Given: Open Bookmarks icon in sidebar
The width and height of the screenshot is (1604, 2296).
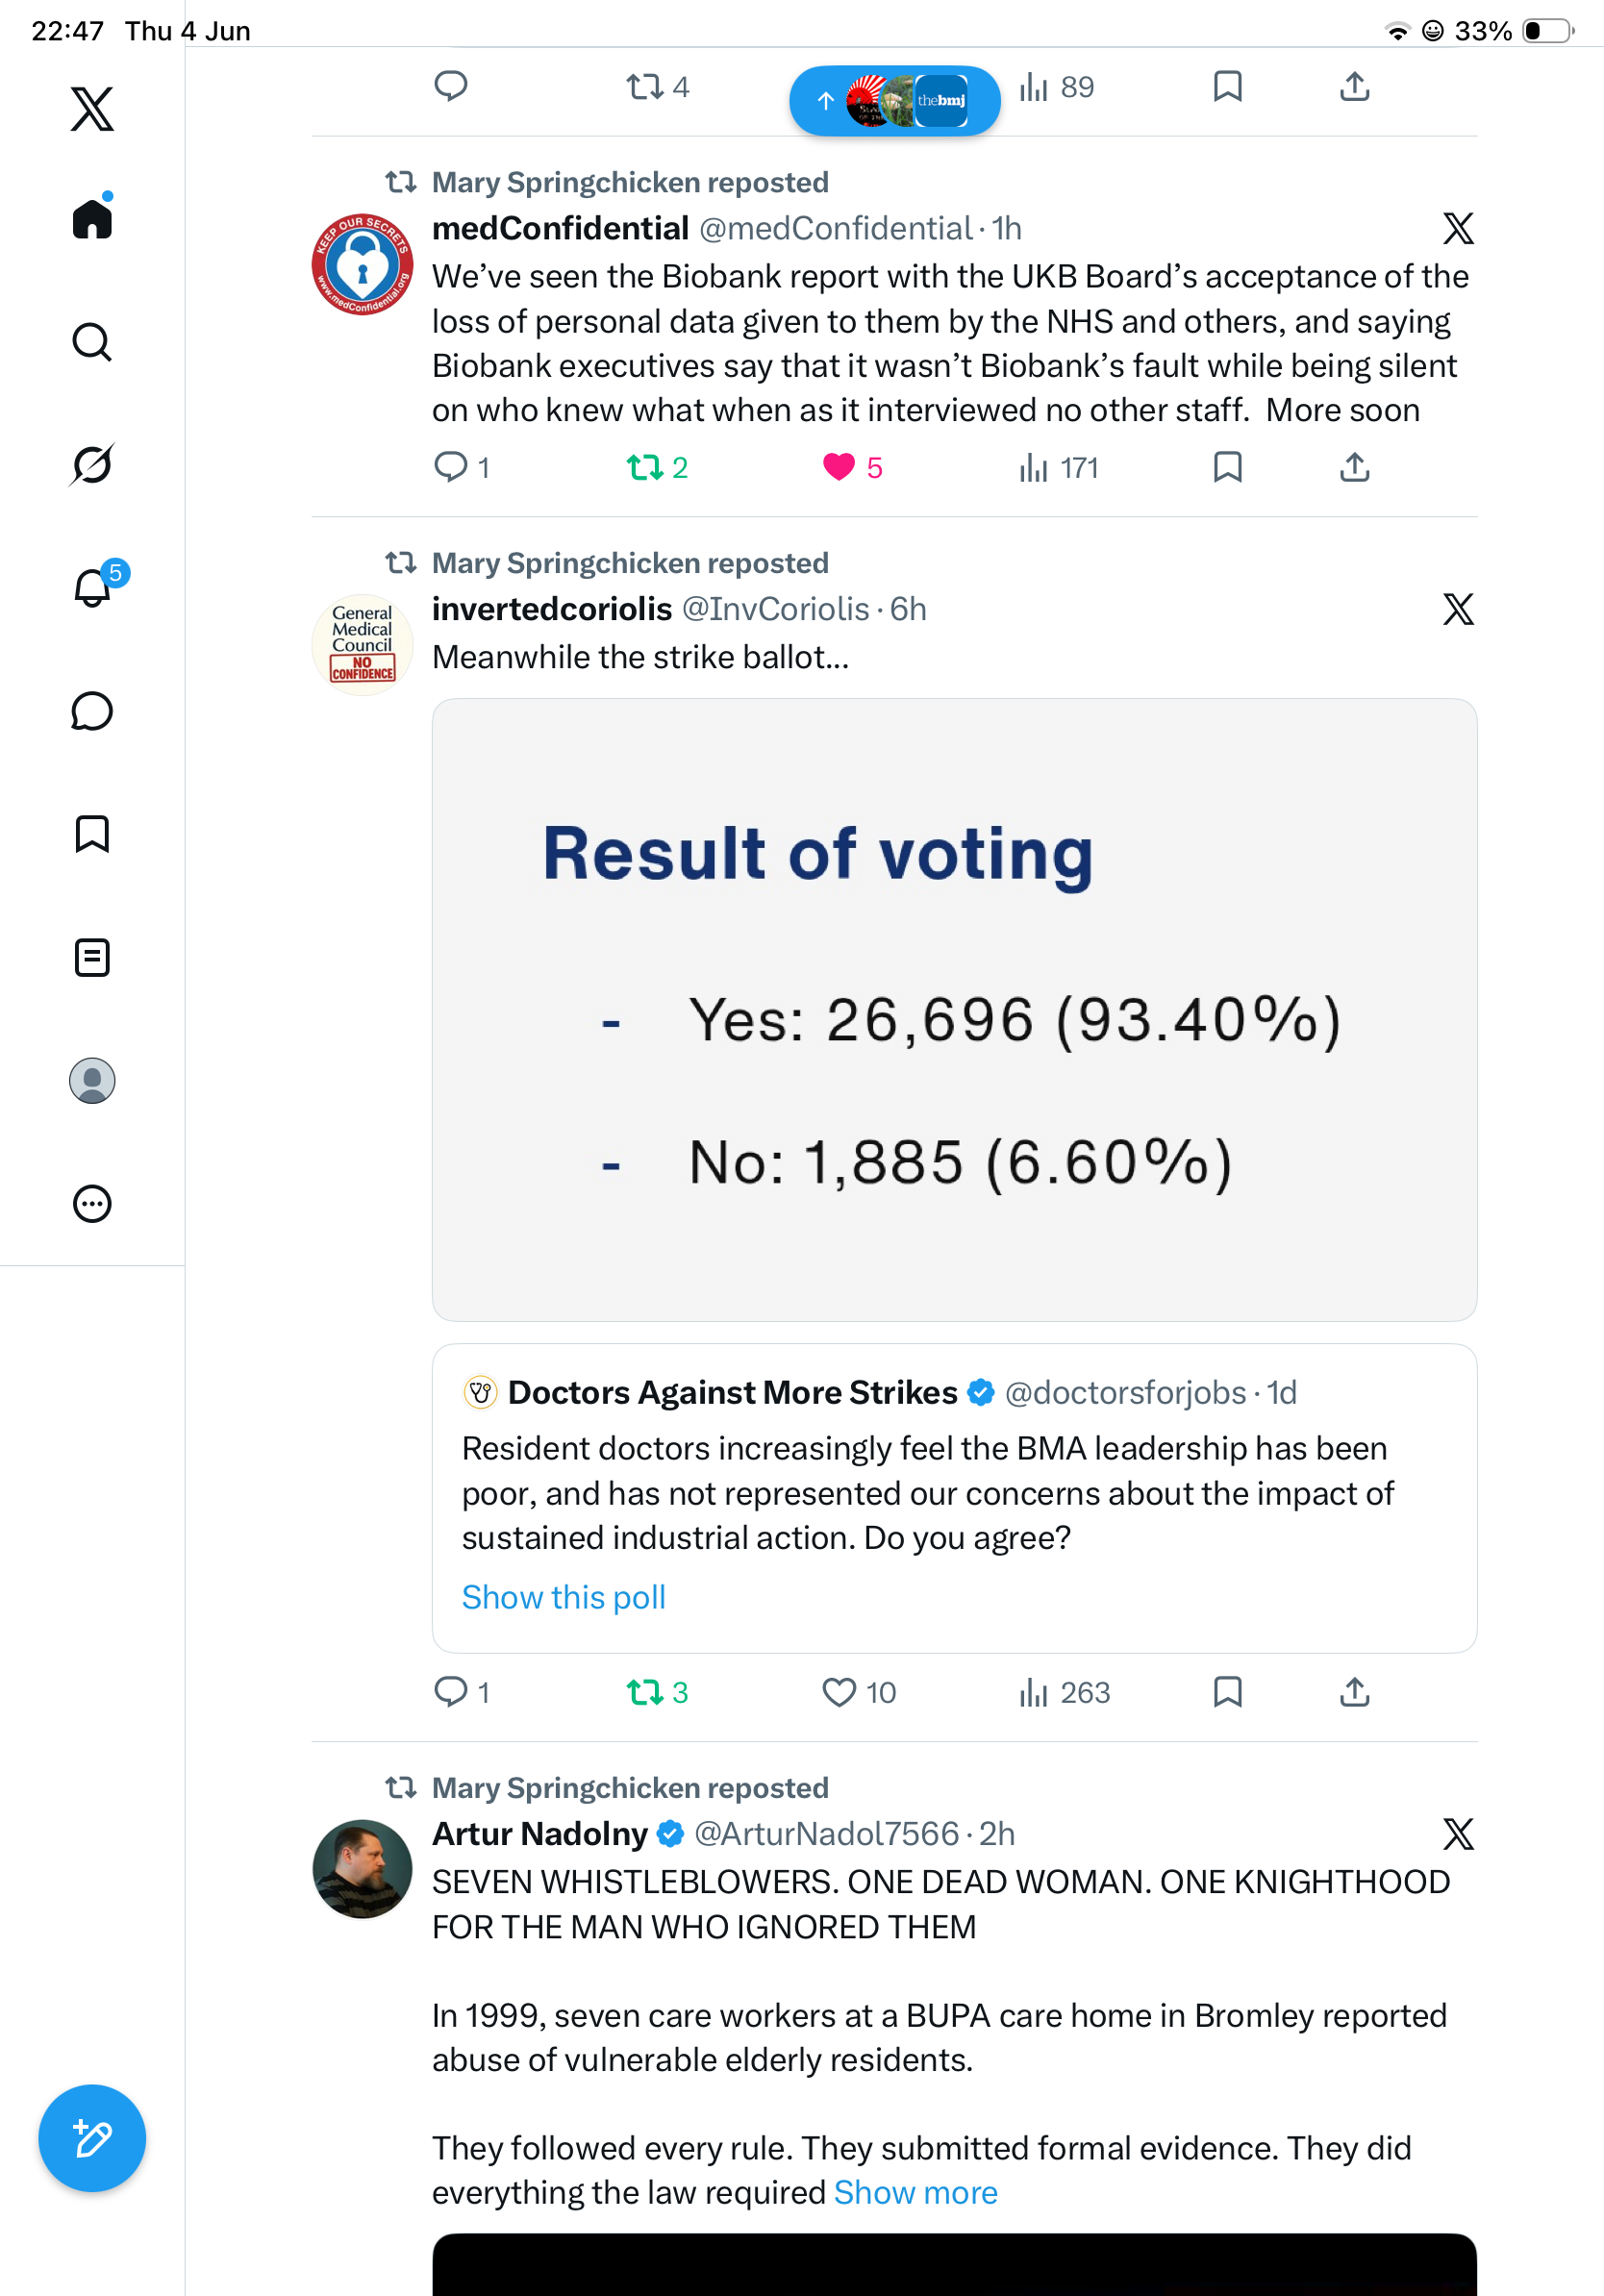Looking at the screenshot, I should pyautogui.click(x=92, y=834).
